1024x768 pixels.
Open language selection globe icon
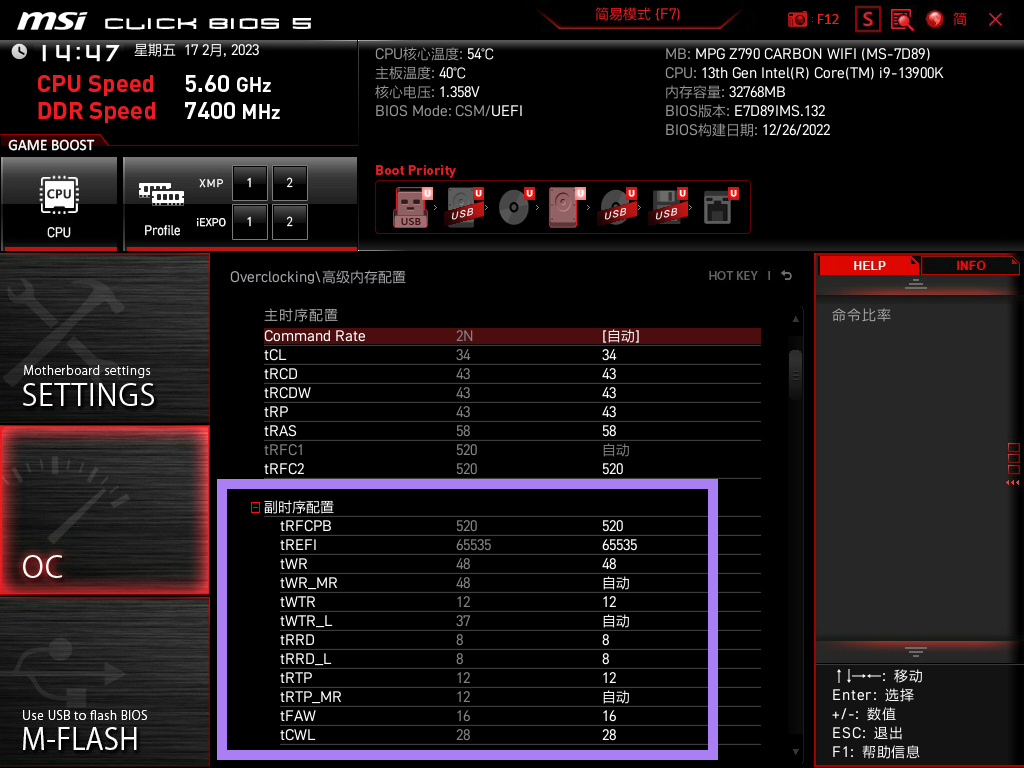click(935, 20)
